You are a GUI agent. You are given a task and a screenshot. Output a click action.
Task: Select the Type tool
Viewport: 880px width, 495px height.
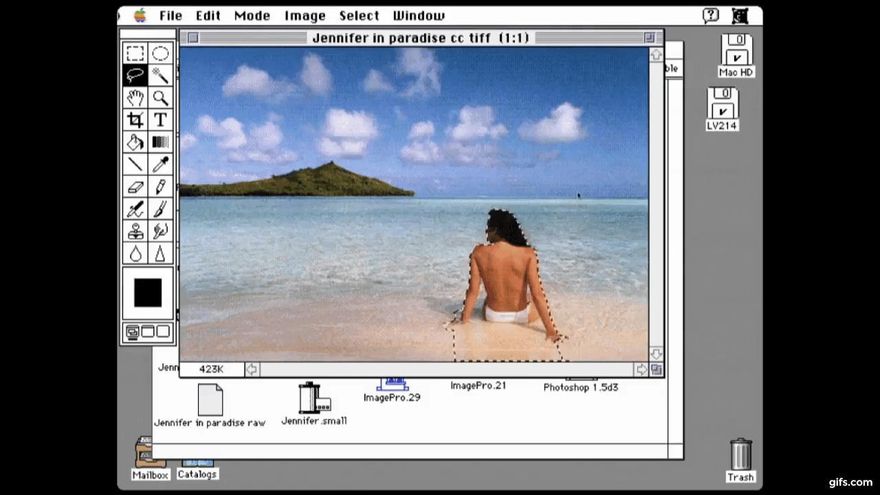(x=161, y=120)
